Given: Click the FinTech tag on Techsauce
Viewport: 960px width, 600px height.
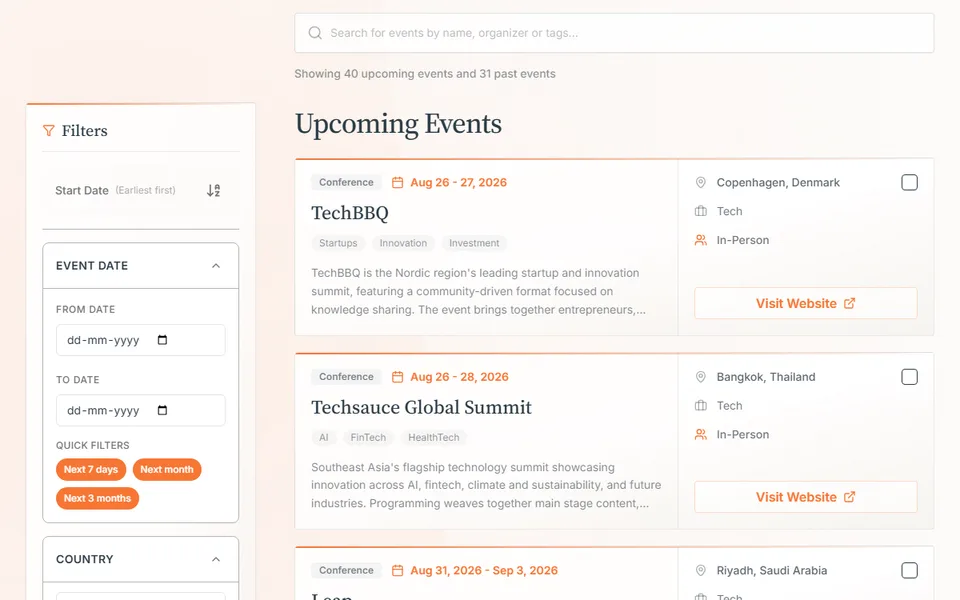Looking at the screenshot, I should point(368,437).
